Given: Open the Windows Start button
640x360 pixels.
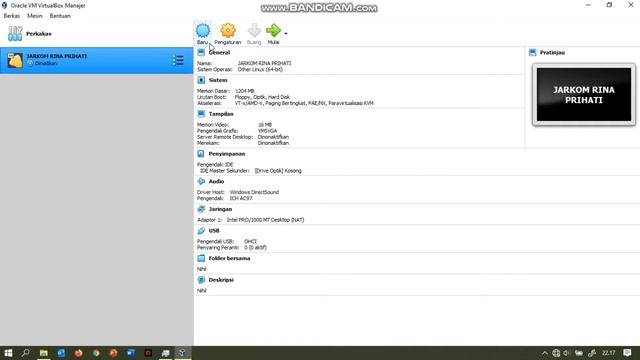Looking at the screenshot, I should (x=8, y=353).
